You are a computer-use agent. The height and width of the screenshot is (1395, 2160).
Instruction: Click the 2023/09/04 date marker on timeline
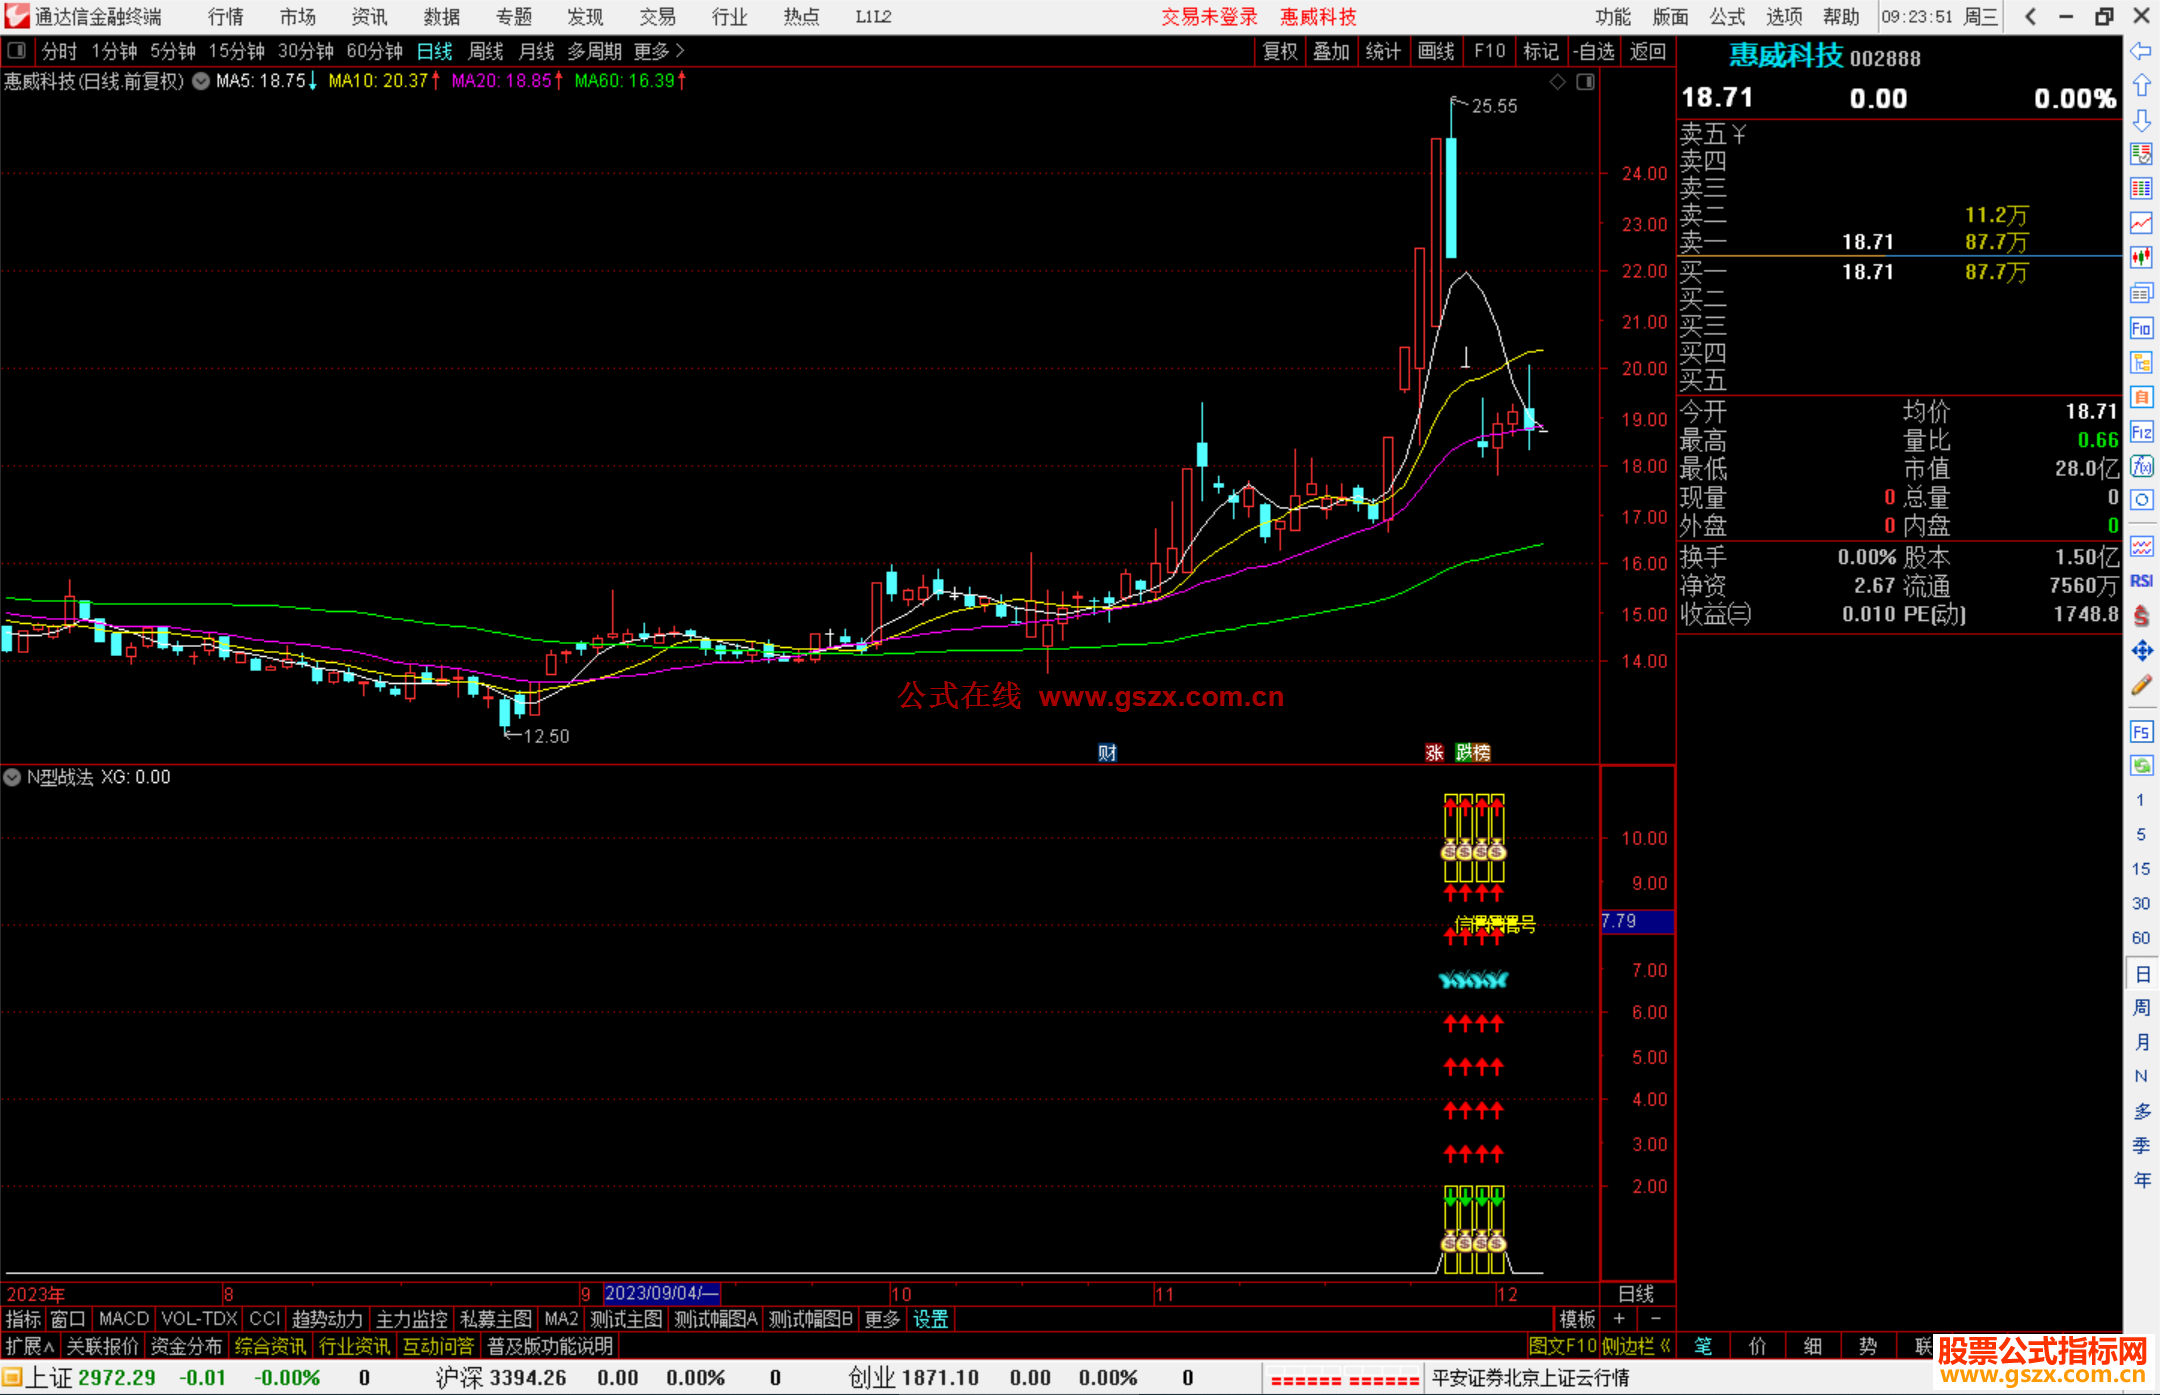661,1293
